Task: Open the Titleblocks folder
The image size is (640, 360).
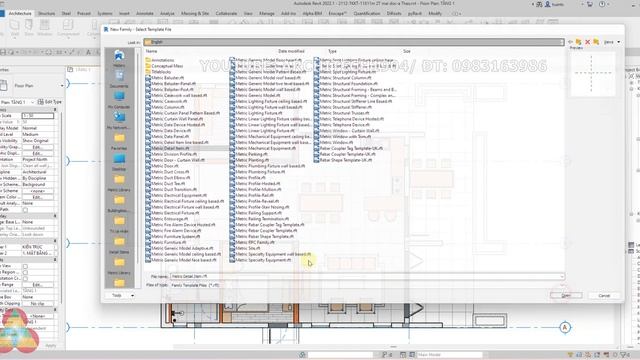Action: pos(158,72)
